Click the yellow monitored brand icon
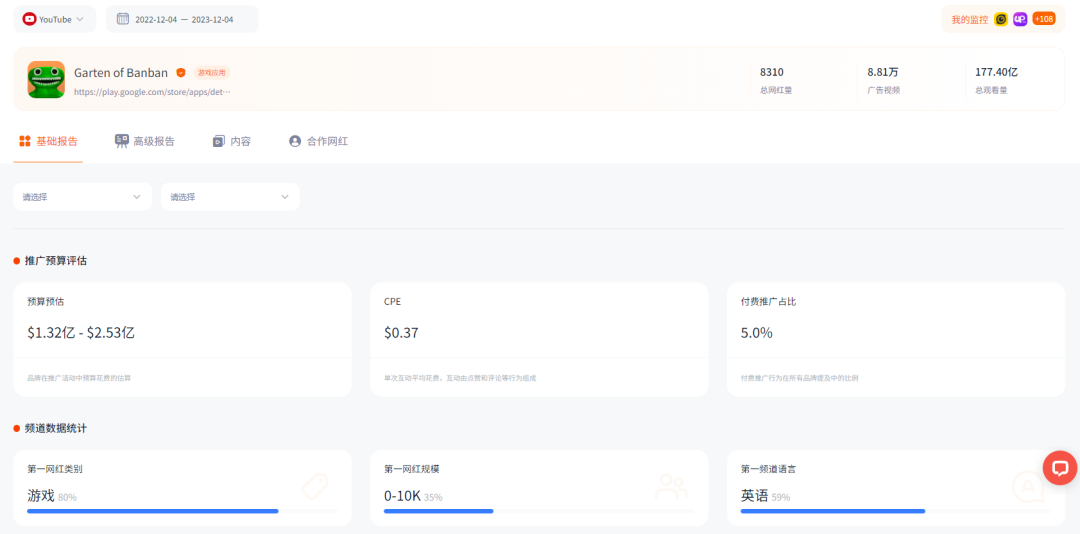This screenshot has height=534, width=1080. (x=1001, y=19)
